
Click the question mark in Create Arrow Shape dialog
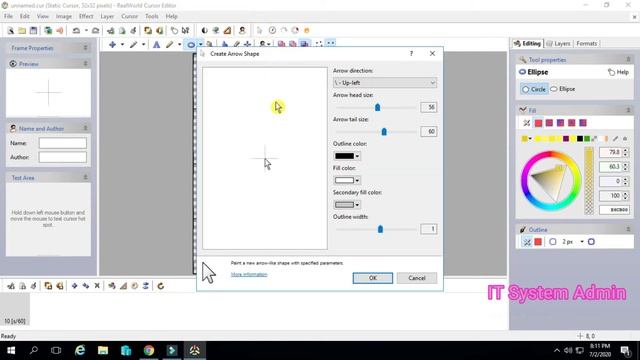point(411,53)
